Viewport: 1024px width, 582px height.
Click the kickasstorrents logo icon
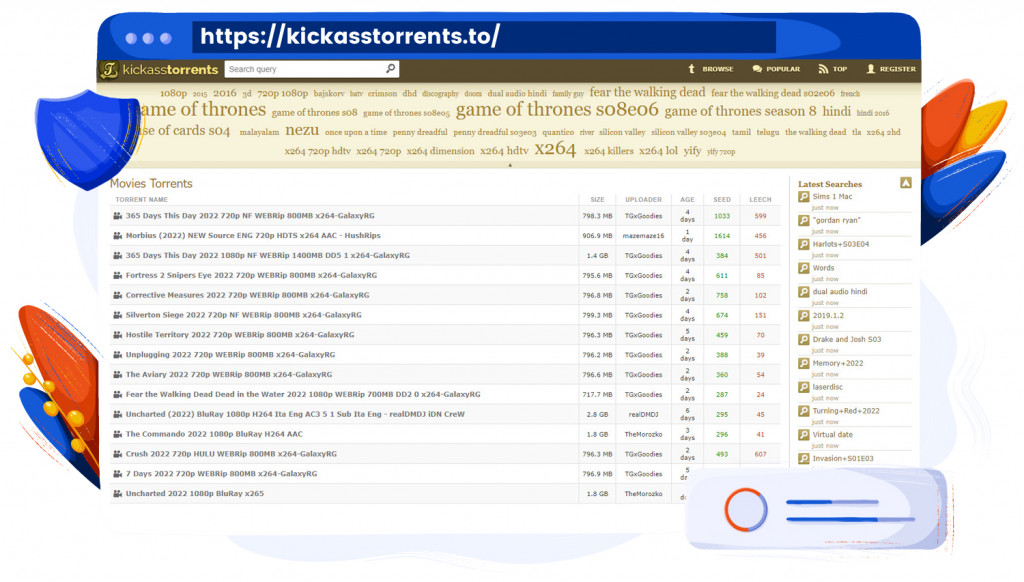click(110, 69)
